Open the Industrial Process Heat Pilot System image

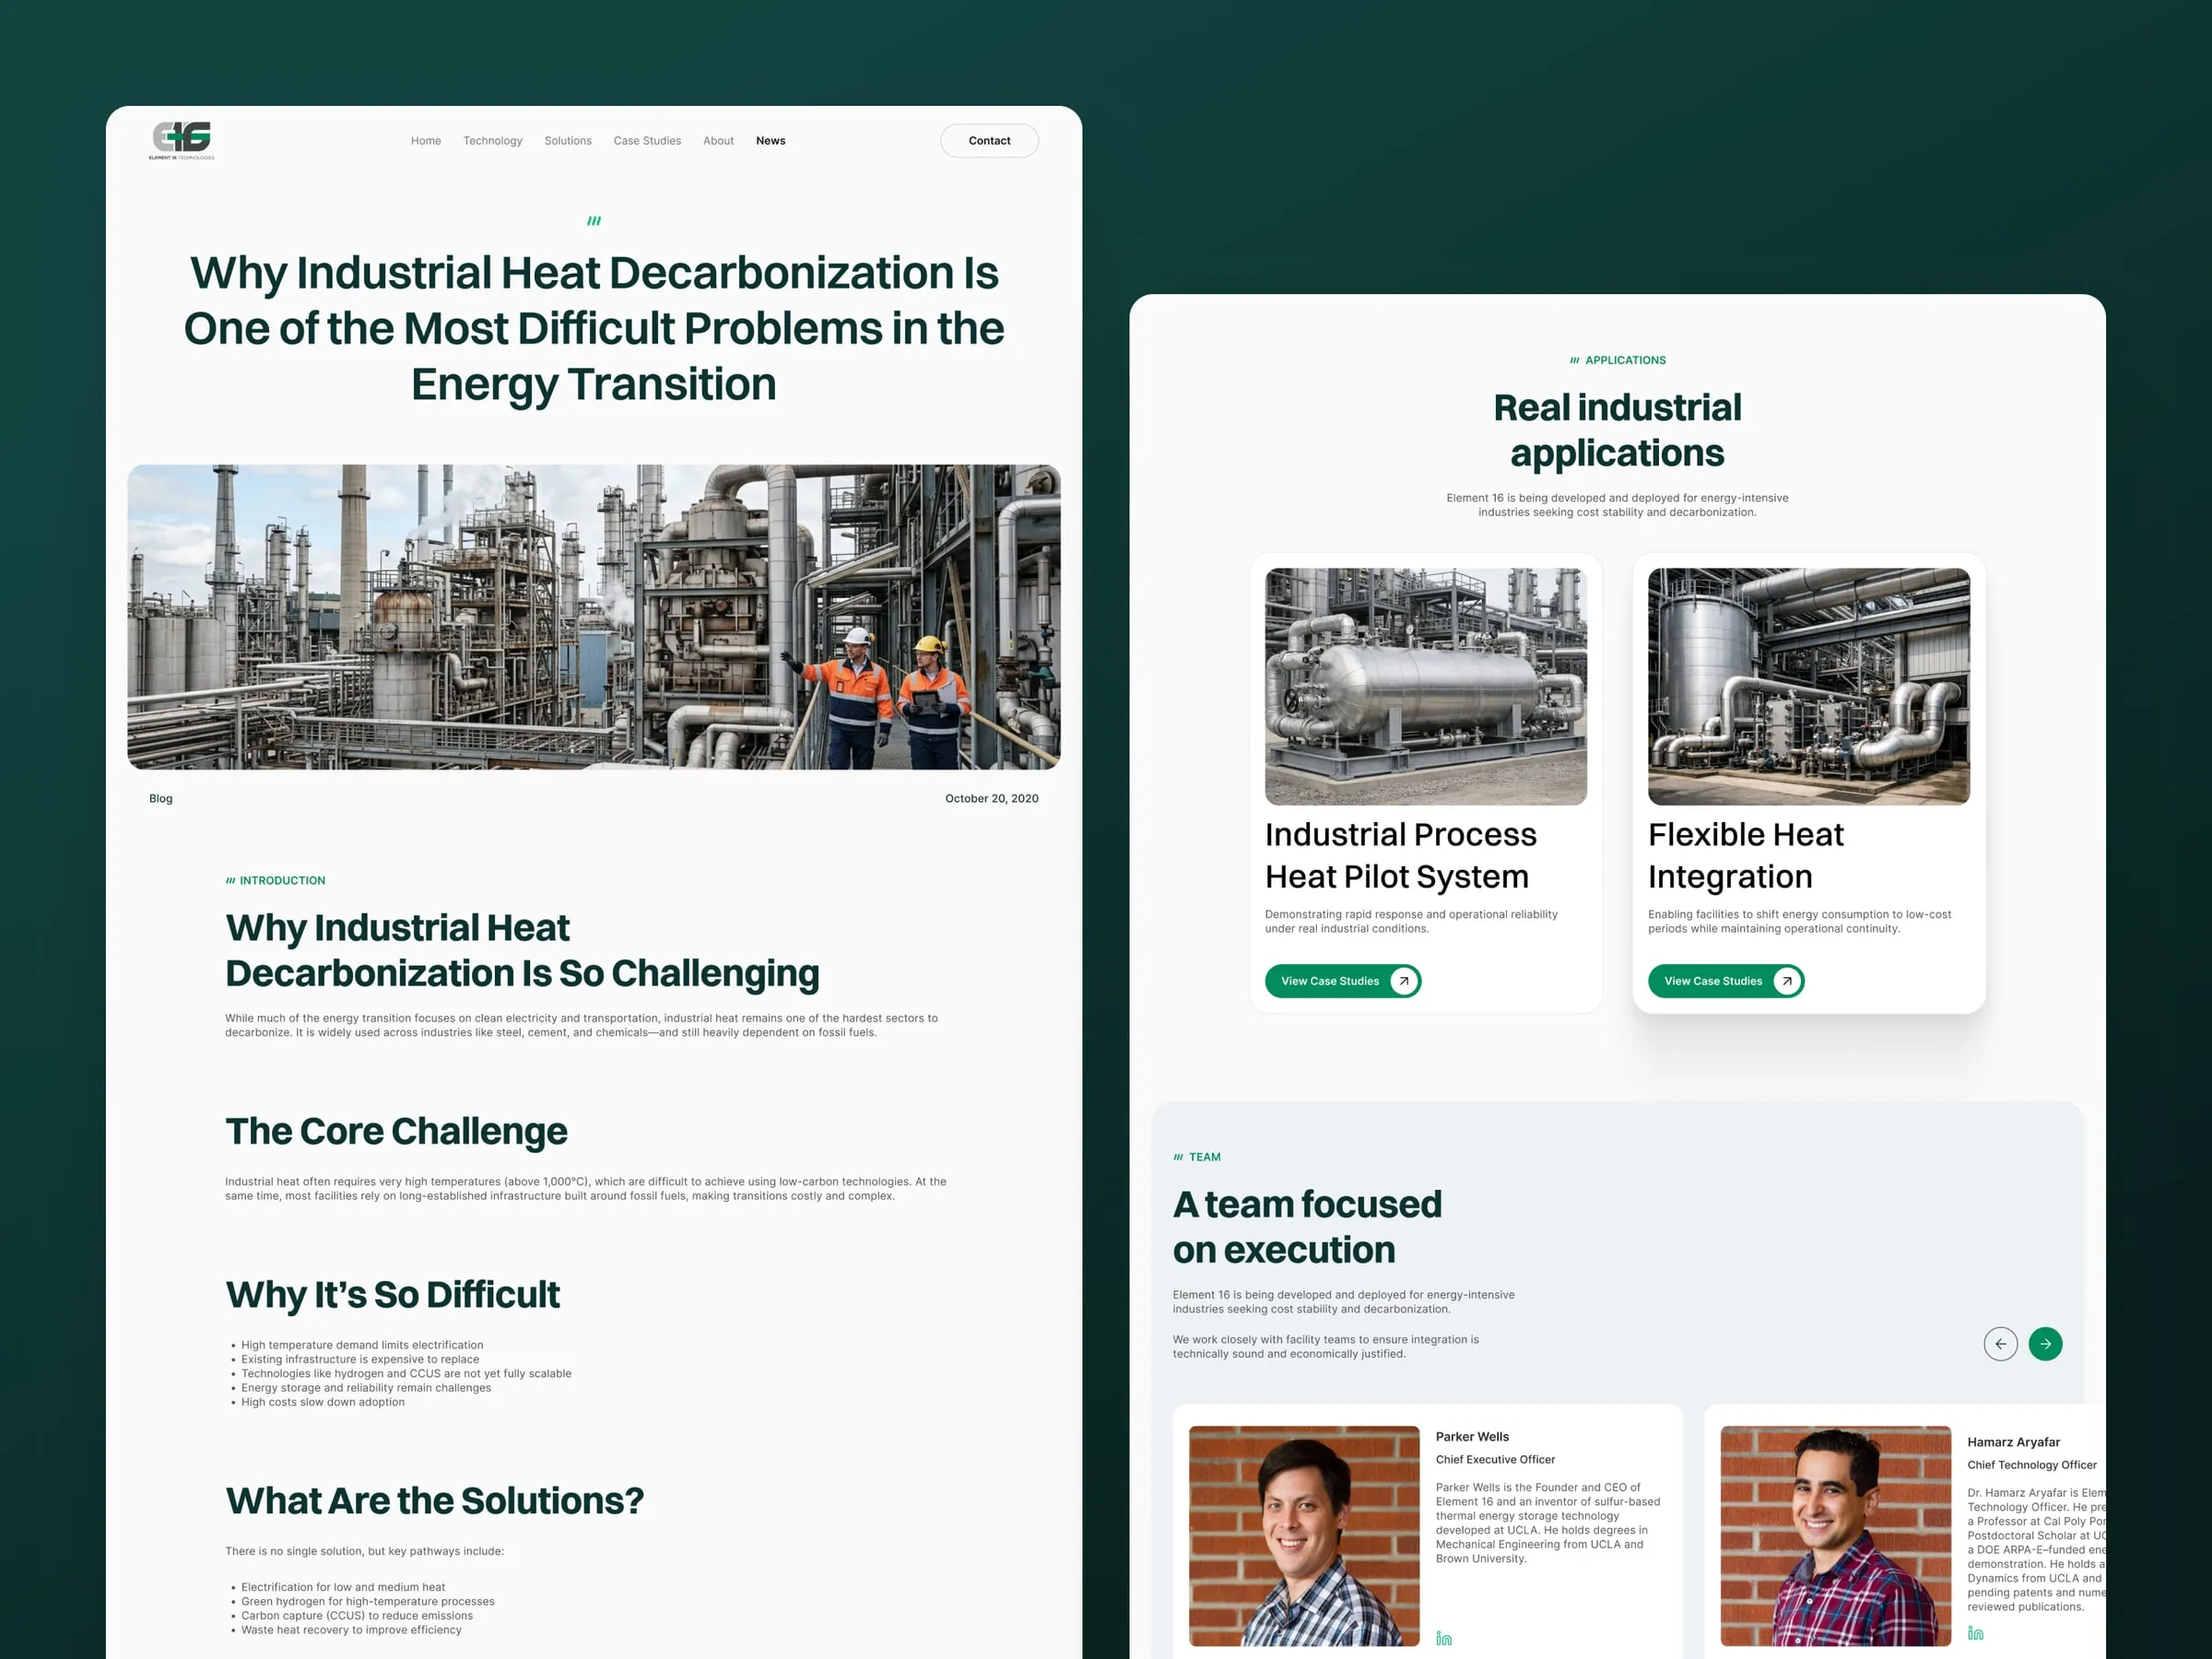1425,687
